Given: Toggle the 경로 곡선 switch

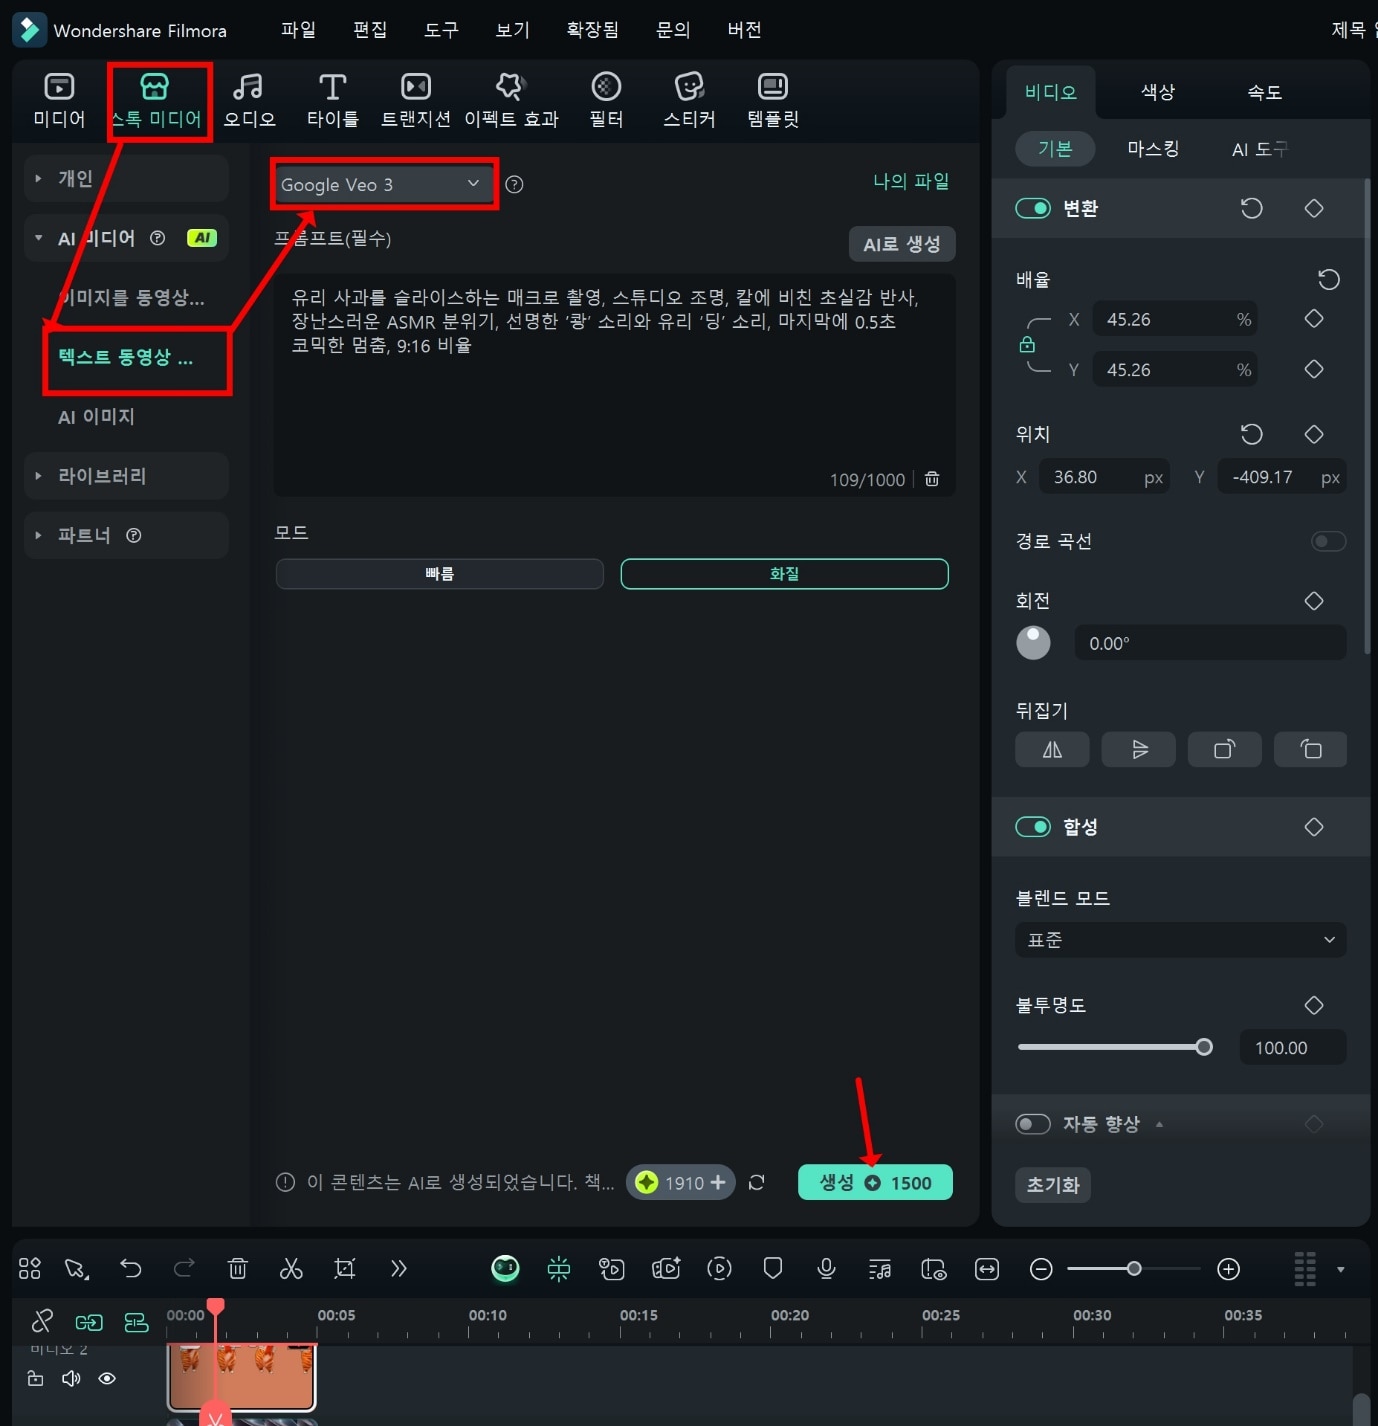Looking at the screenshot, I should [1328, 541].
